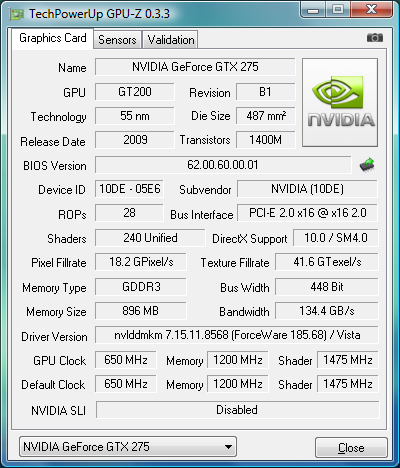Click the Revision field B1
This screenshot has width=400, height=468.
click(266, 92)
